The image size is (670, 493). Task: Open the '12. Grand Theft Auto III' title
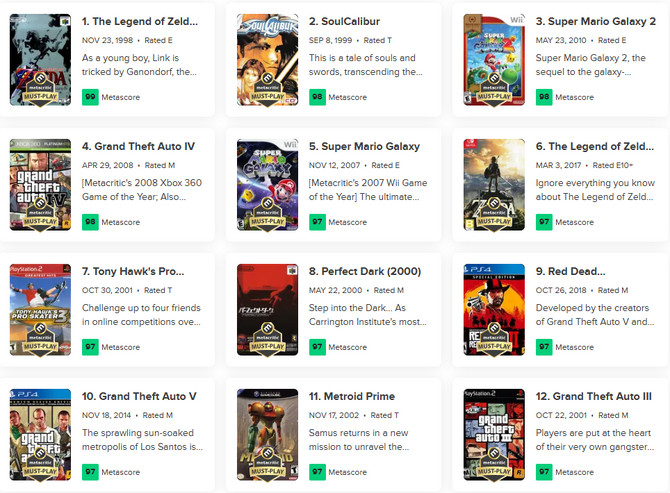[594, 396]
